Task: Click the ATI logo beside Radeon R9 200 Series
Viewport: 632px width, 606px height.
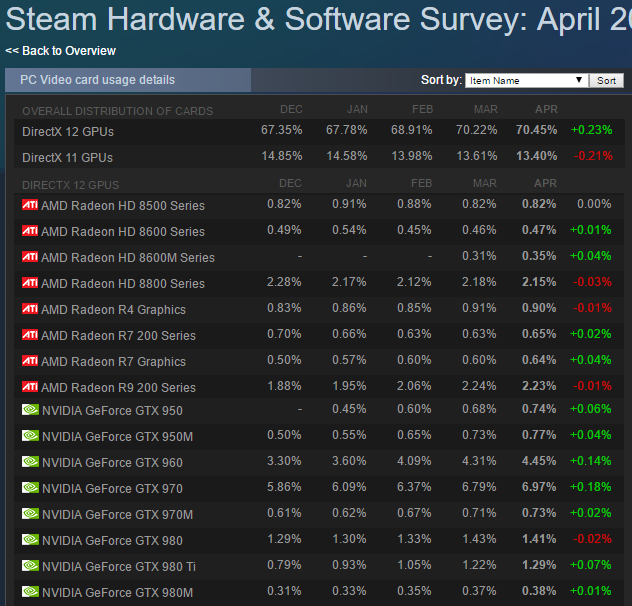Action: pyautogui.click(x=30, y=387)
